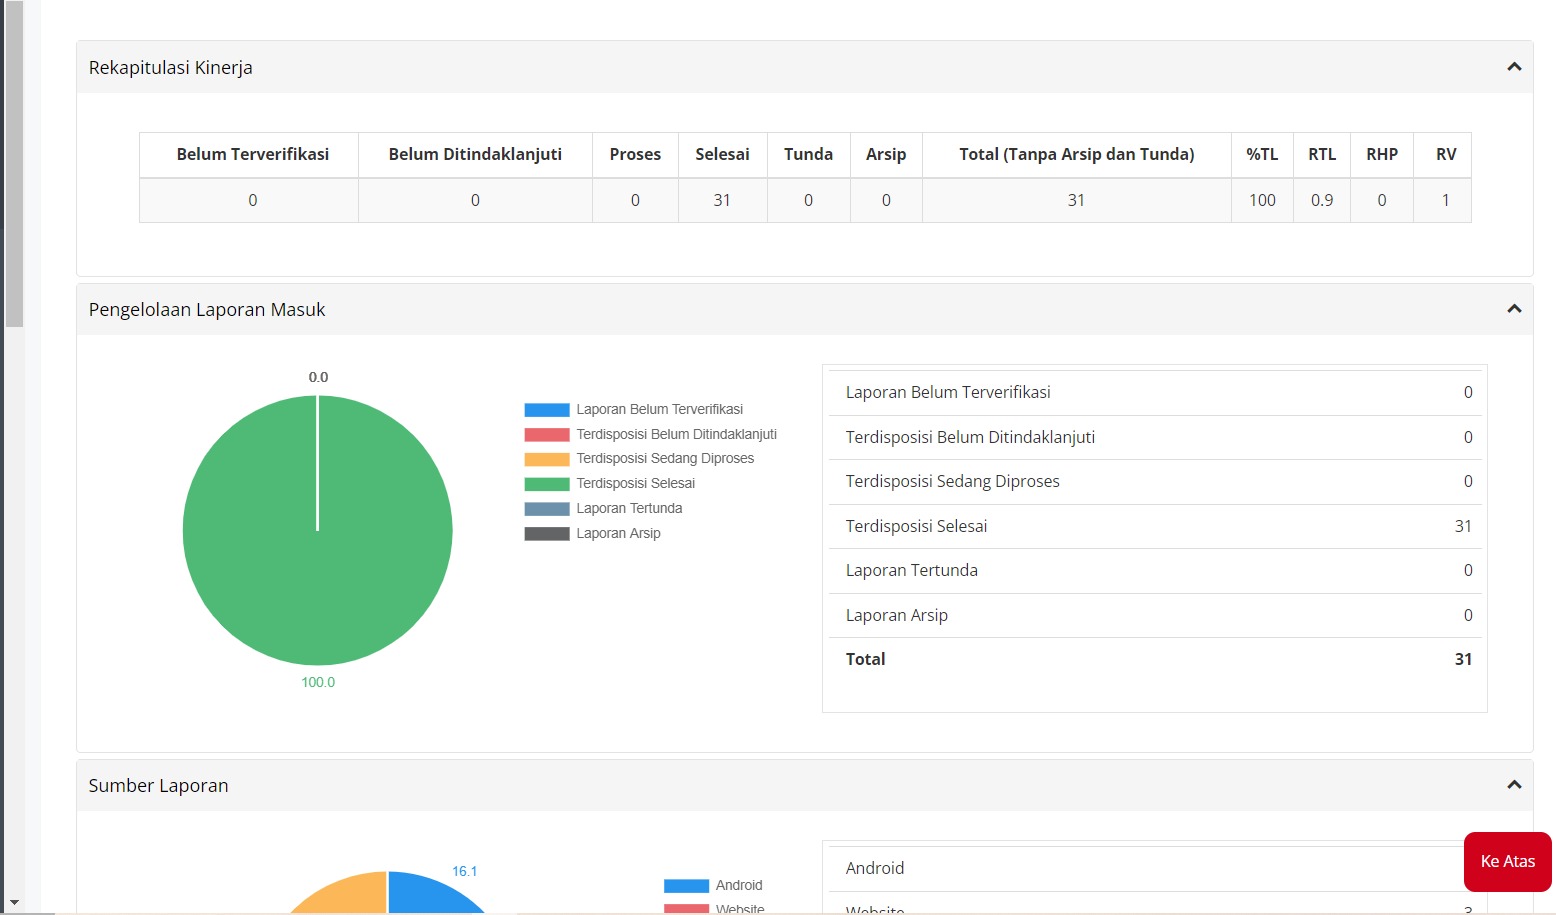Click the Rekapitulasi Kinerja panel title

pos(170,67)
